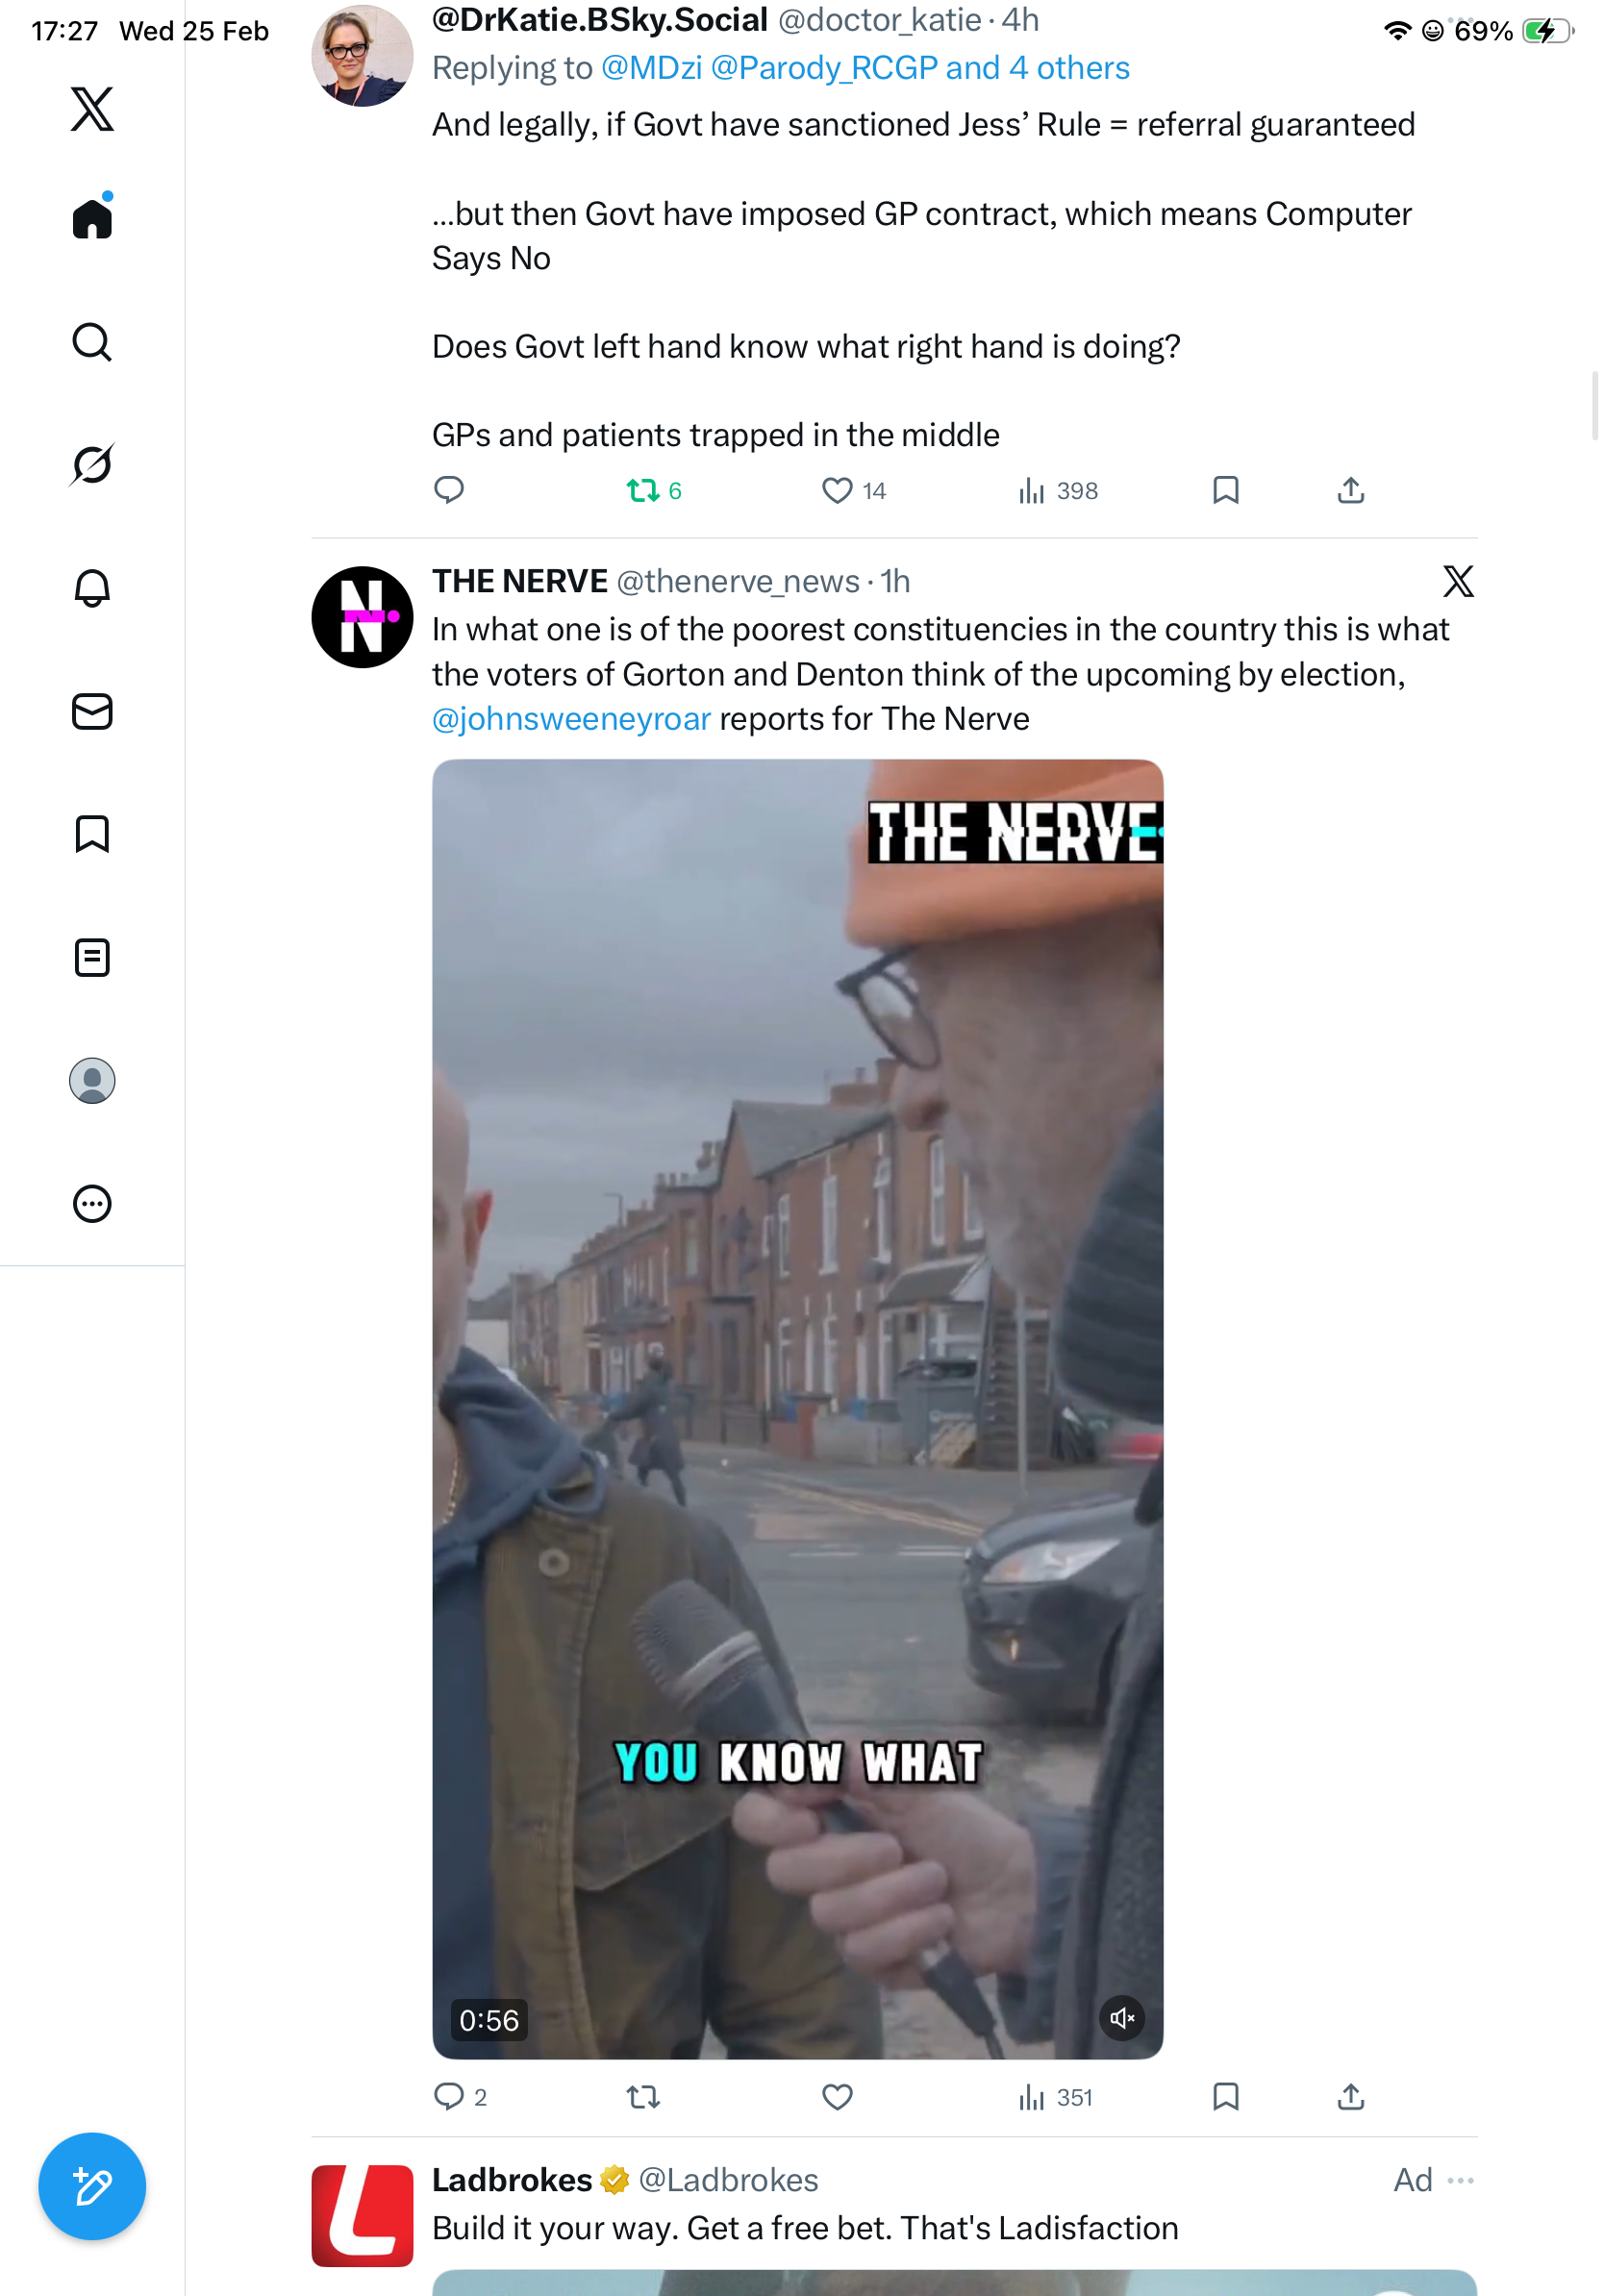Like THE NERVE's video post
The width and height of the screenshot is (1604, 2296).
pyautogui.click(x=837, y=2097)
